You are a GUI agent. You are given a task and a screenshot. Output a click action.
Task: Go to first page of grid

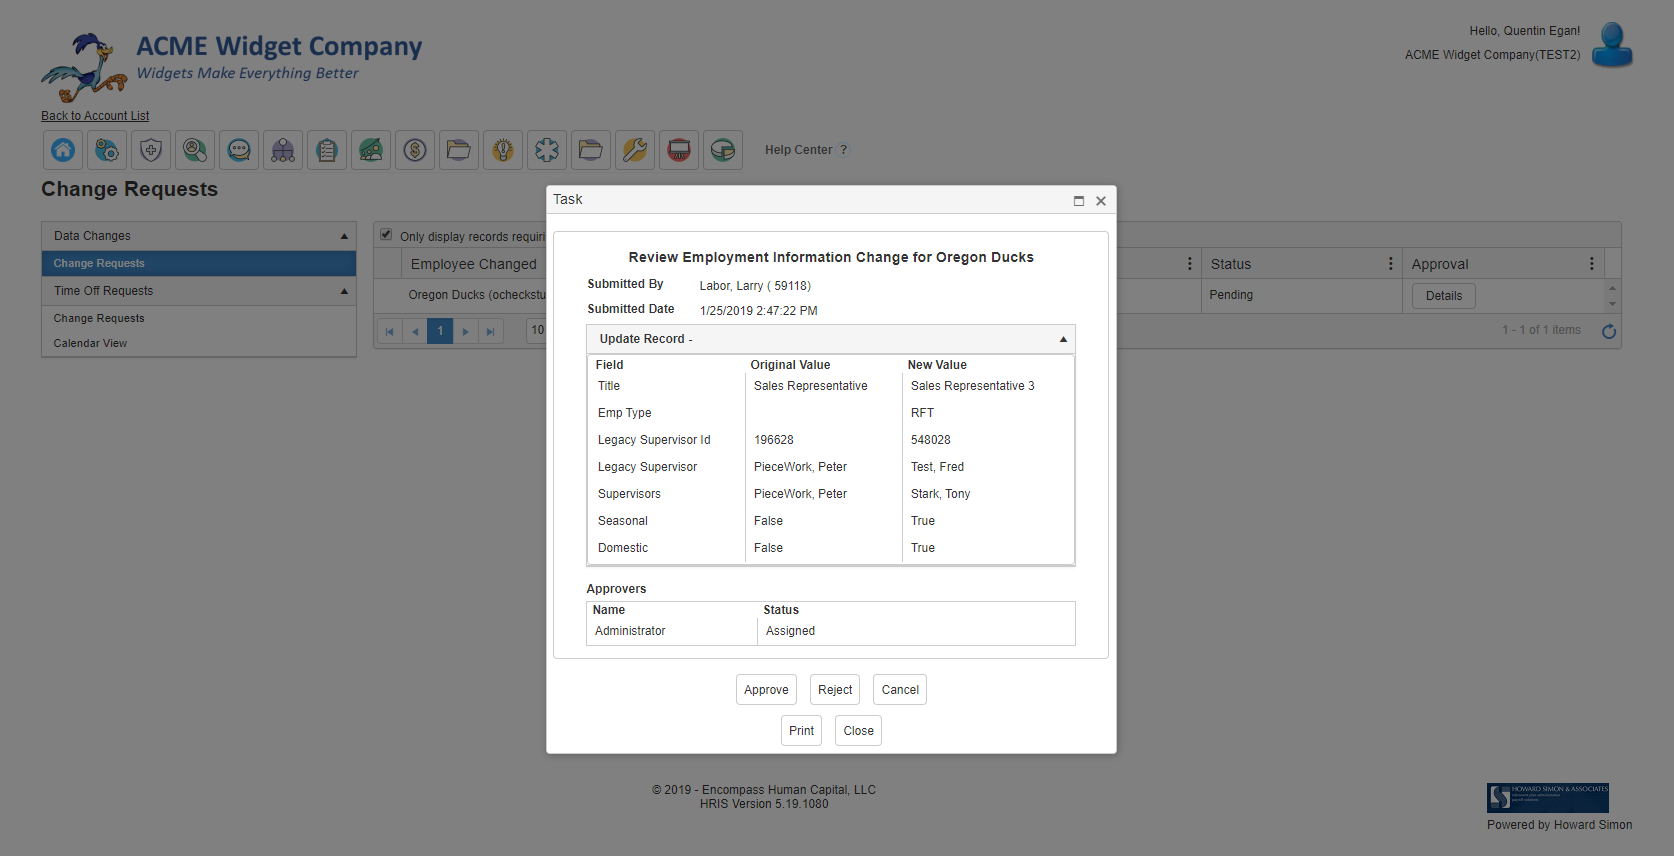tap(389, 331)
